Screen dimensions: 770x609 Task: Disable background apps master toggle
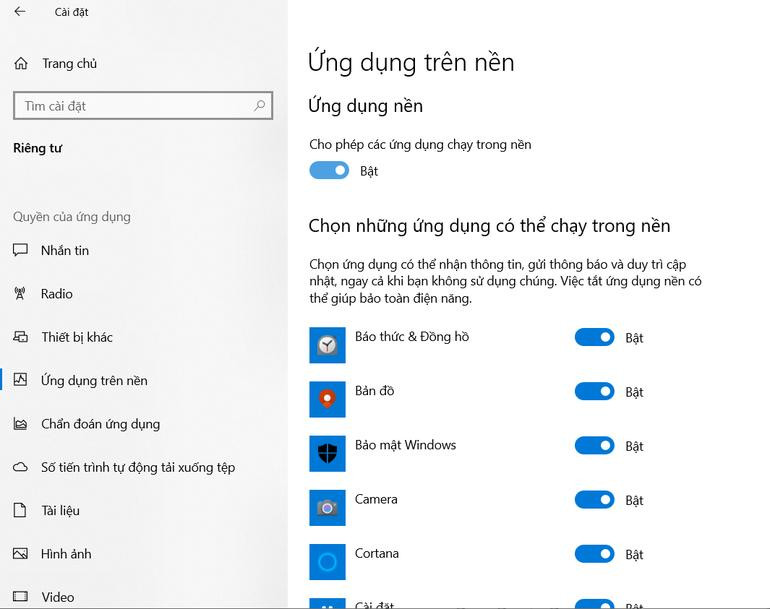point(329,171)
